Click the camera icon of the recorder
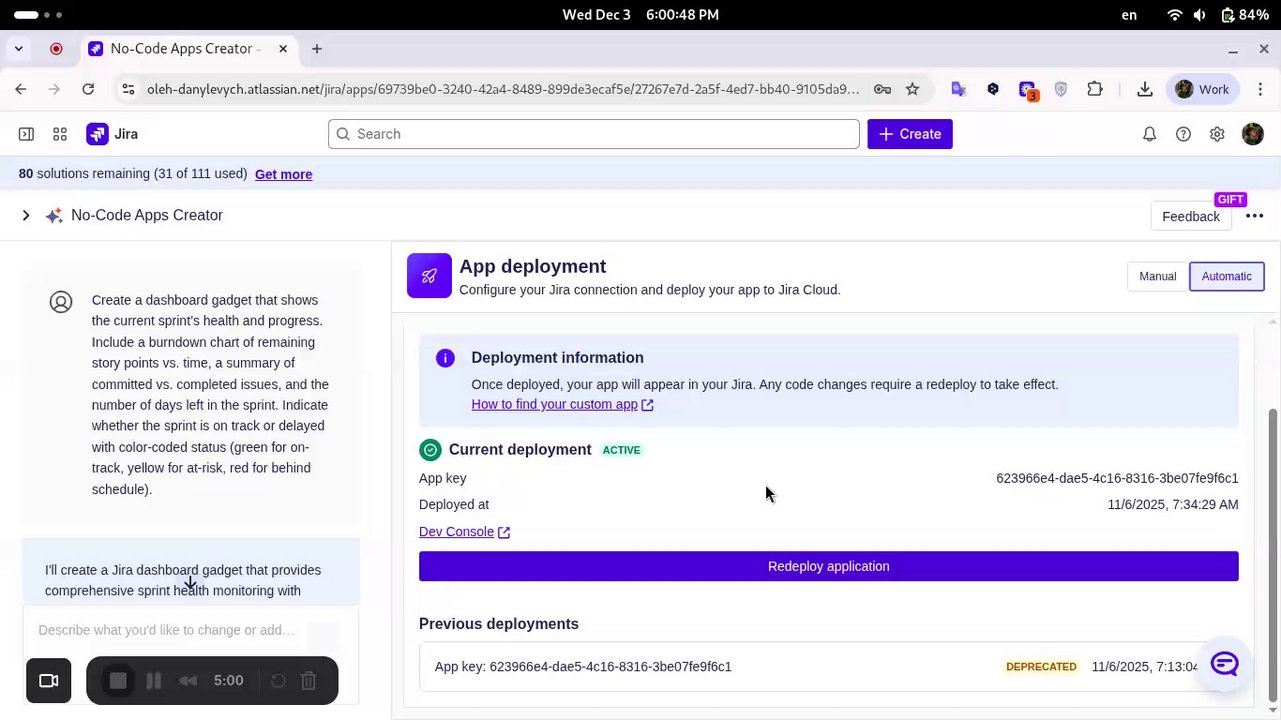Image resolution: width=1281 pixels, height=720 pixels. [x=48, y=681]
